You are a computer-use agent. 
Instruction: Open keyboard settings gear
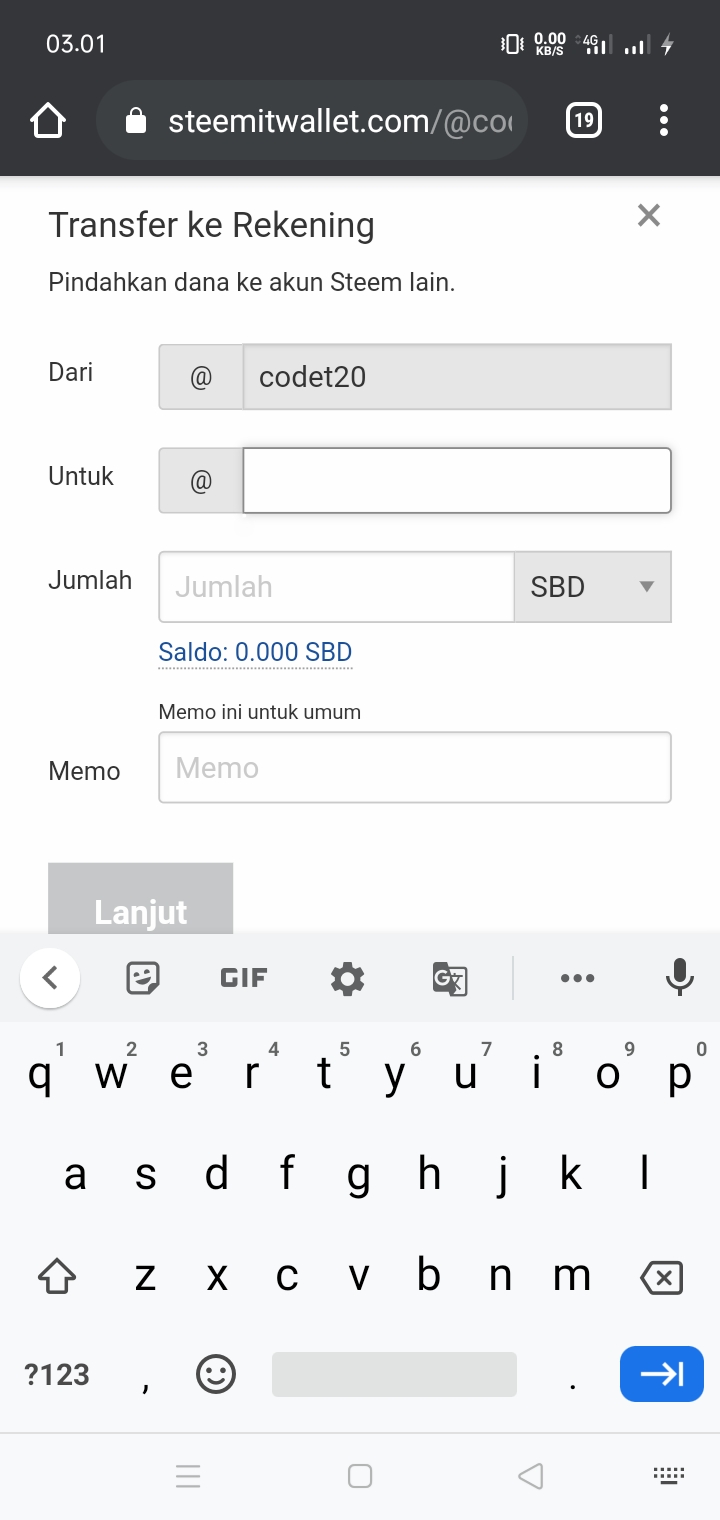(x=347, y=978)
